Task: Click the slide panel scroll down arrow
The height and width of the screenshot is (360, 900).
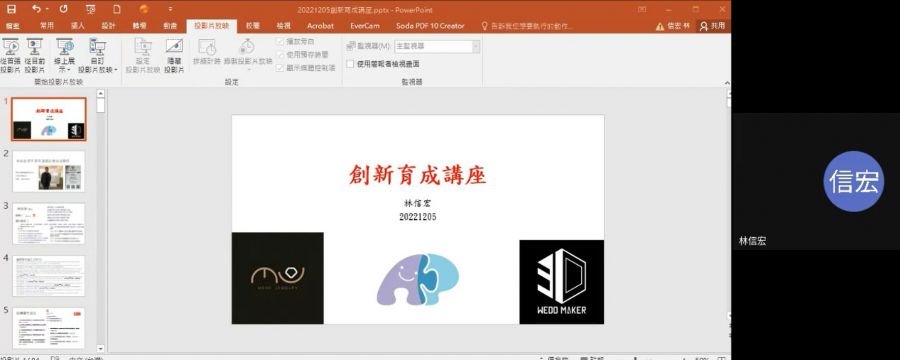Action: coord(100,348)
